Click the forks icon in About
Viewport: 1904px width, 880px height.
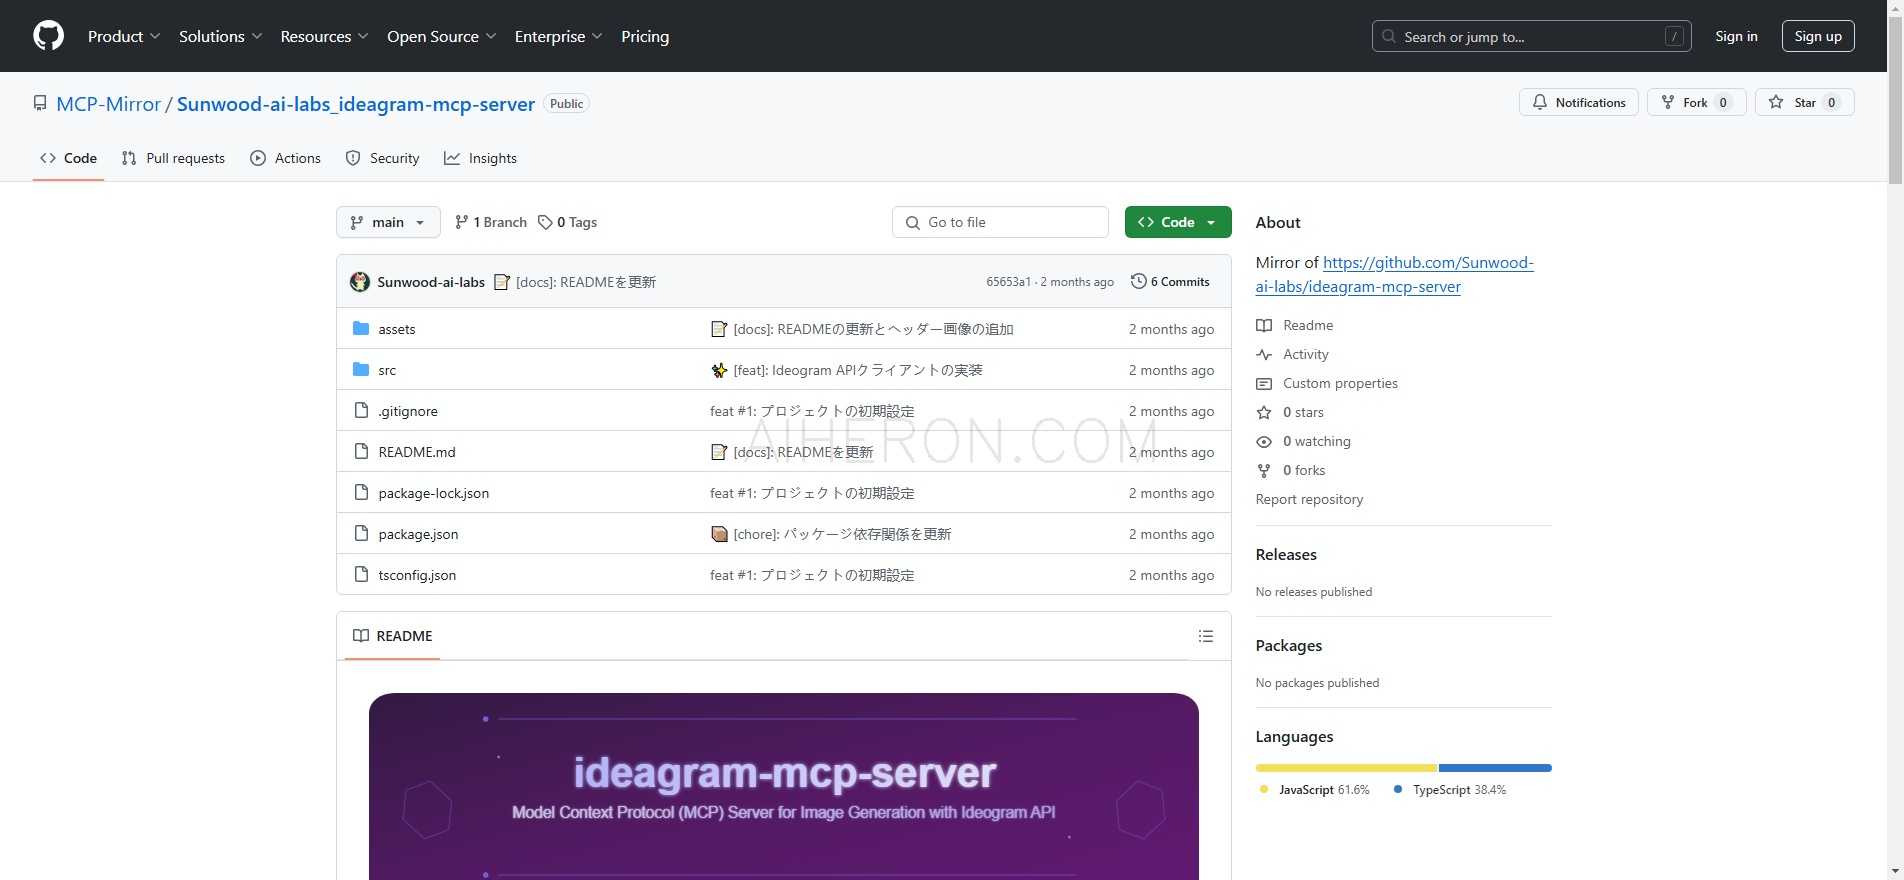1264,470
